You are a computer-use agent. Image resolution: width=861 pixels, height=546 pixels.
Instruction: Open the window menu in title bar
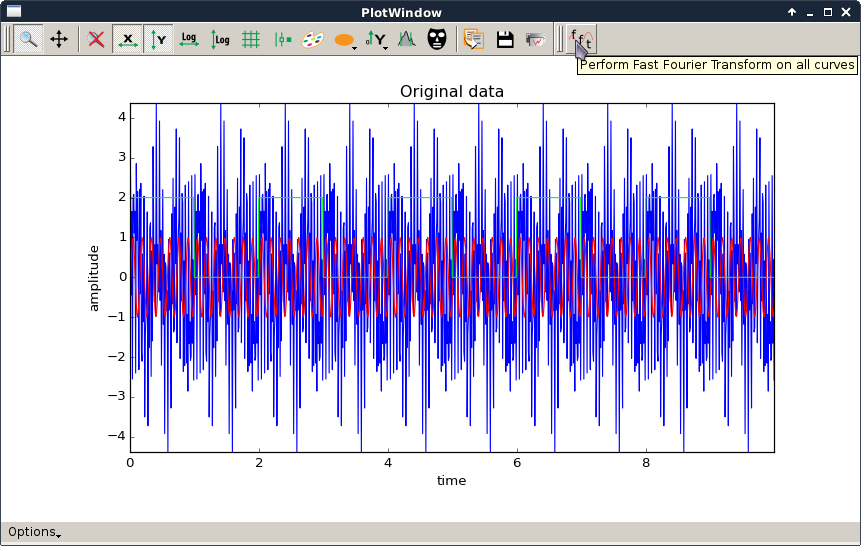tap(14, 12)
